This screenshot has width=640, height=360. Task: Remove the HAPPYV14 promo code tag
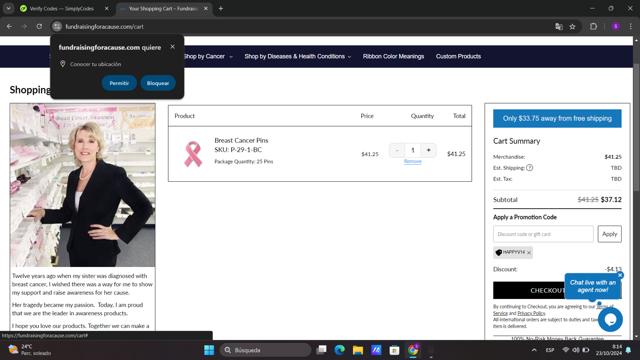(529, 253)
